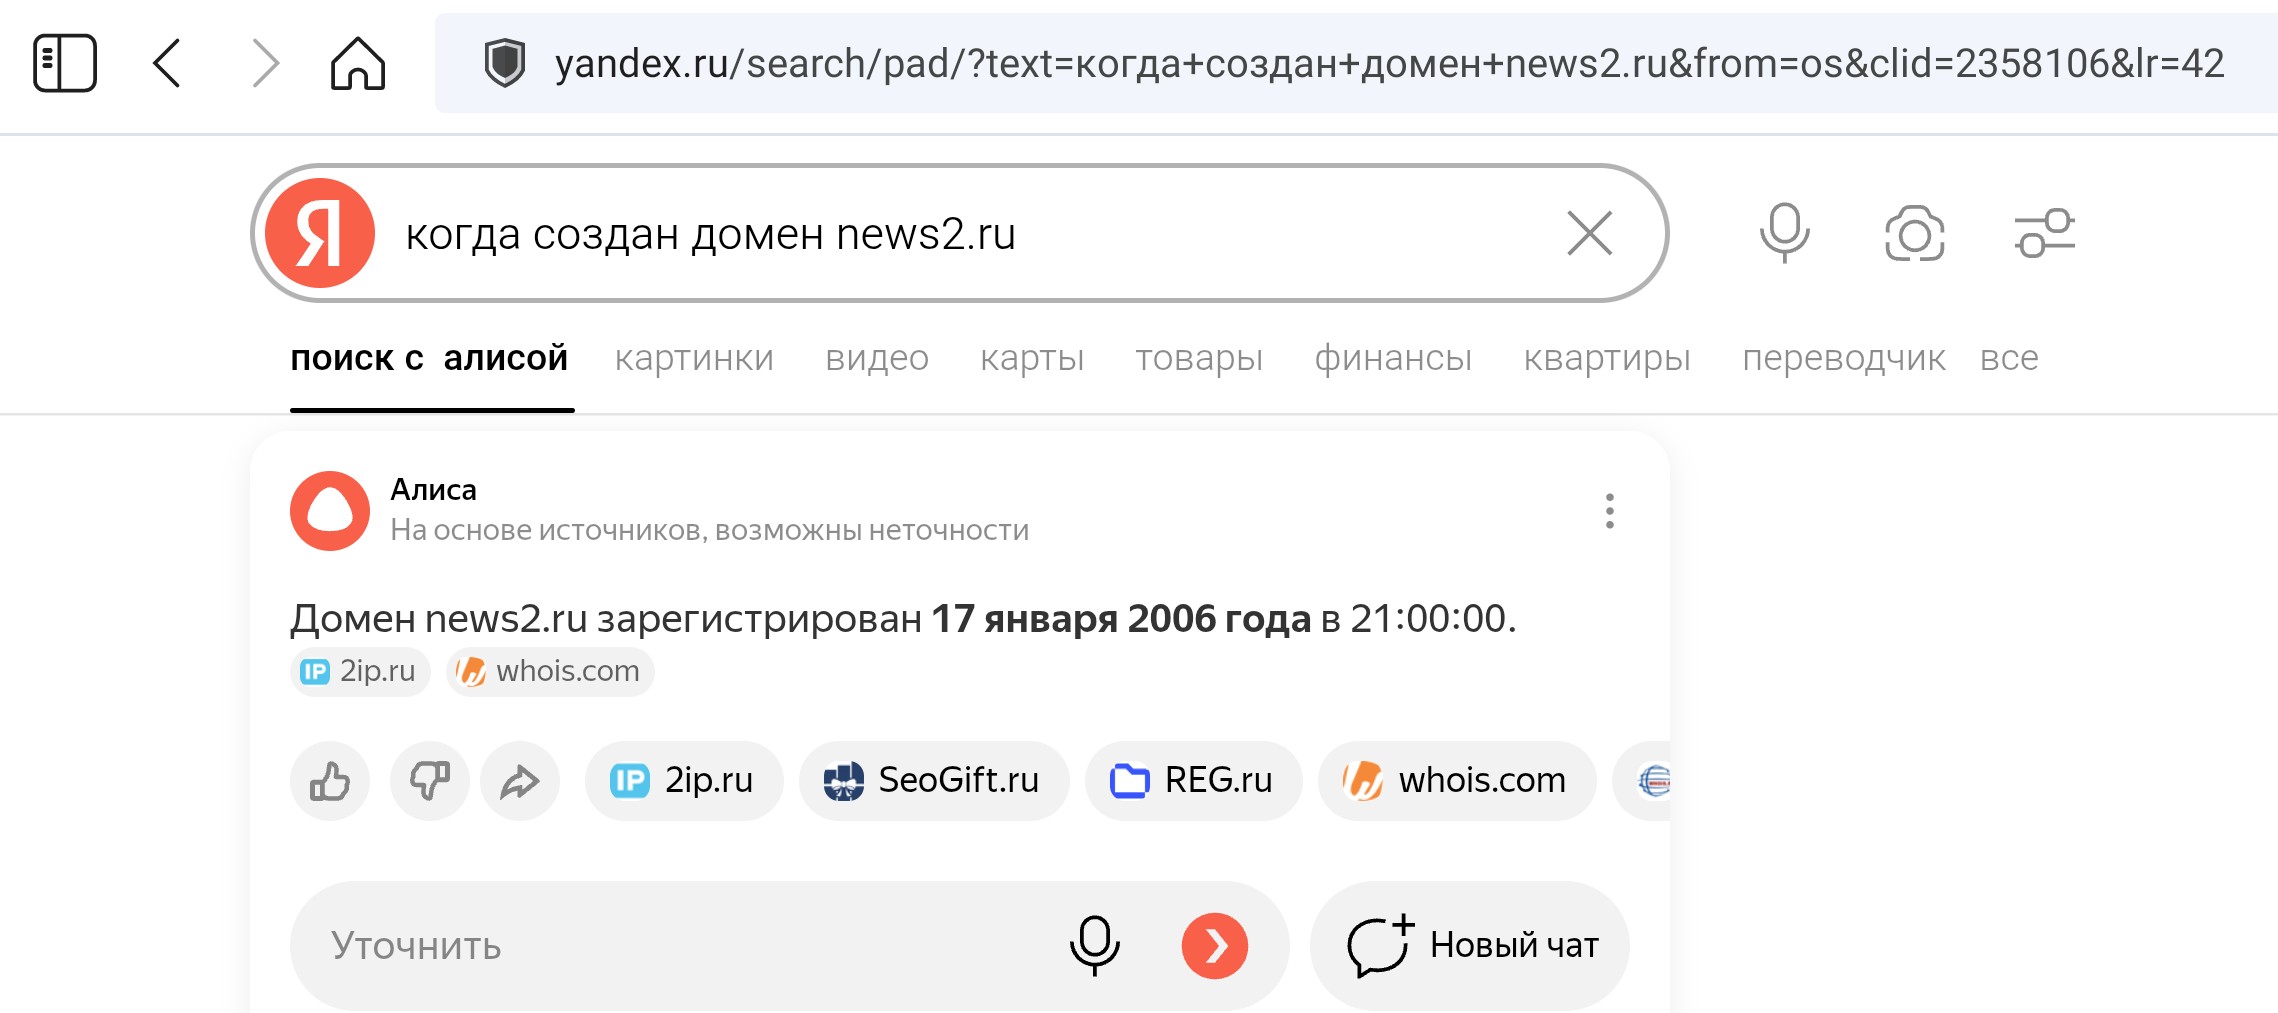Toggle the browser sidebar panel

coord(65,63)
